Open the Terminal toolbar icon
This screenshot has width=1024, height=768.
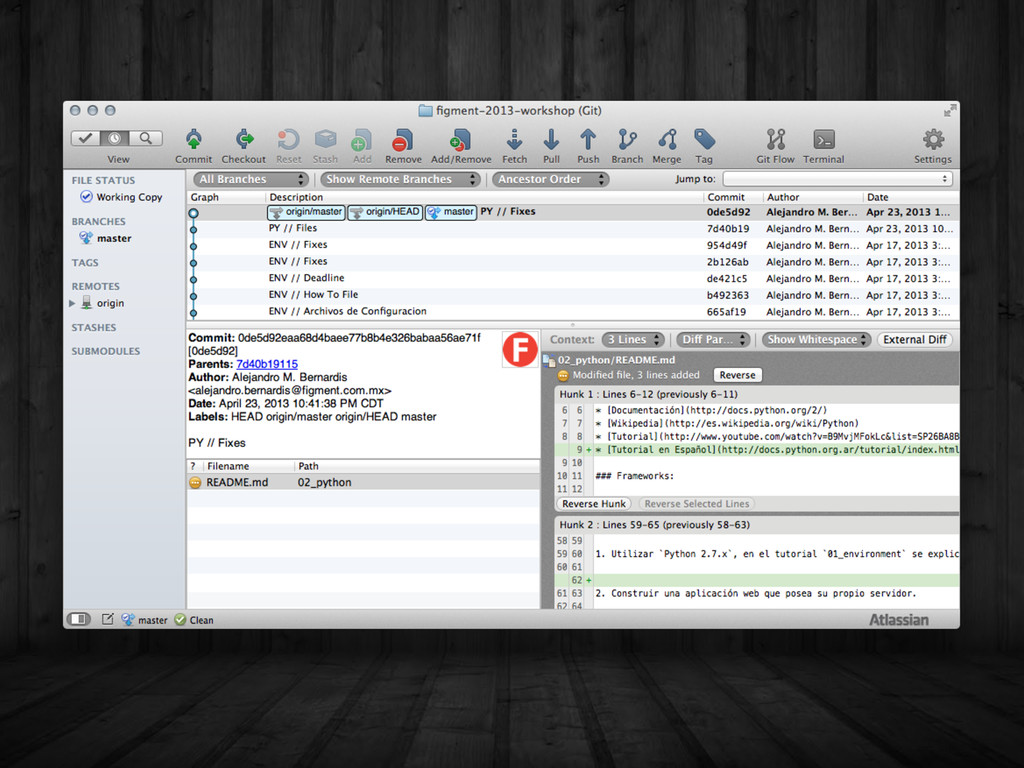point(824,139)
